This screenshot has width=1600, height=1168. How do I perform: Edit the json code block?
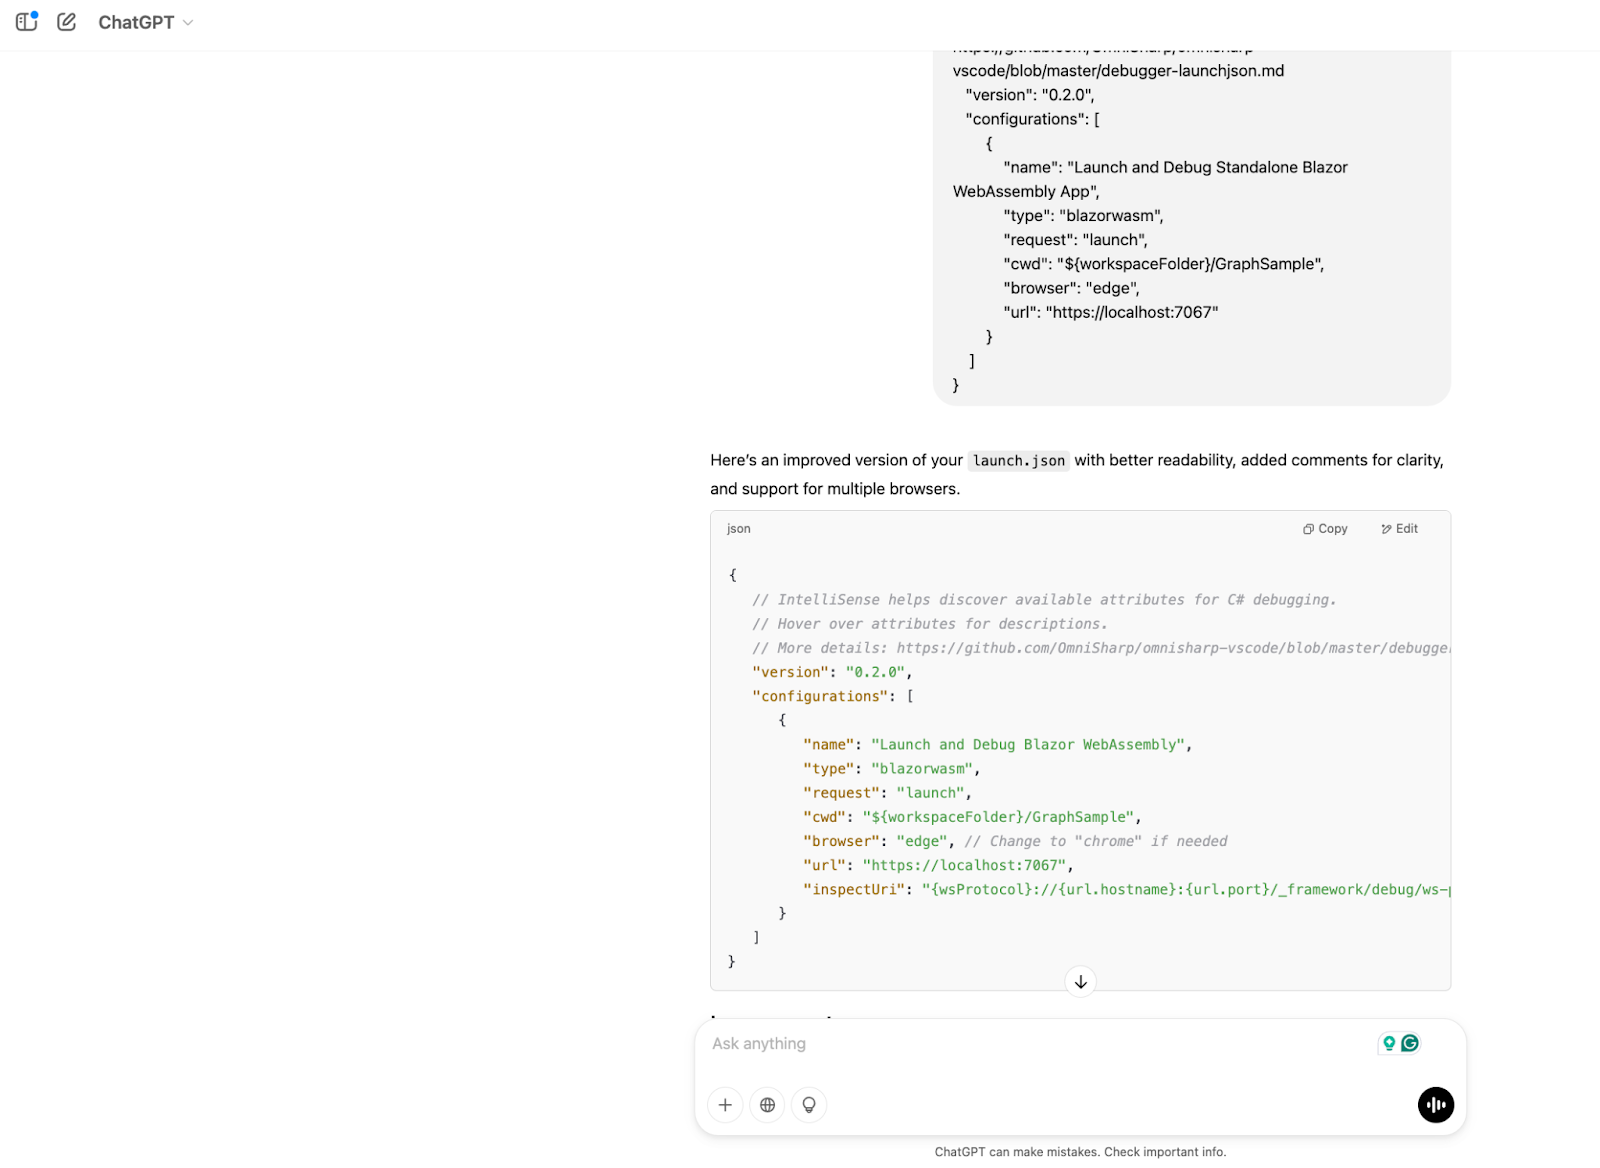1399,529
